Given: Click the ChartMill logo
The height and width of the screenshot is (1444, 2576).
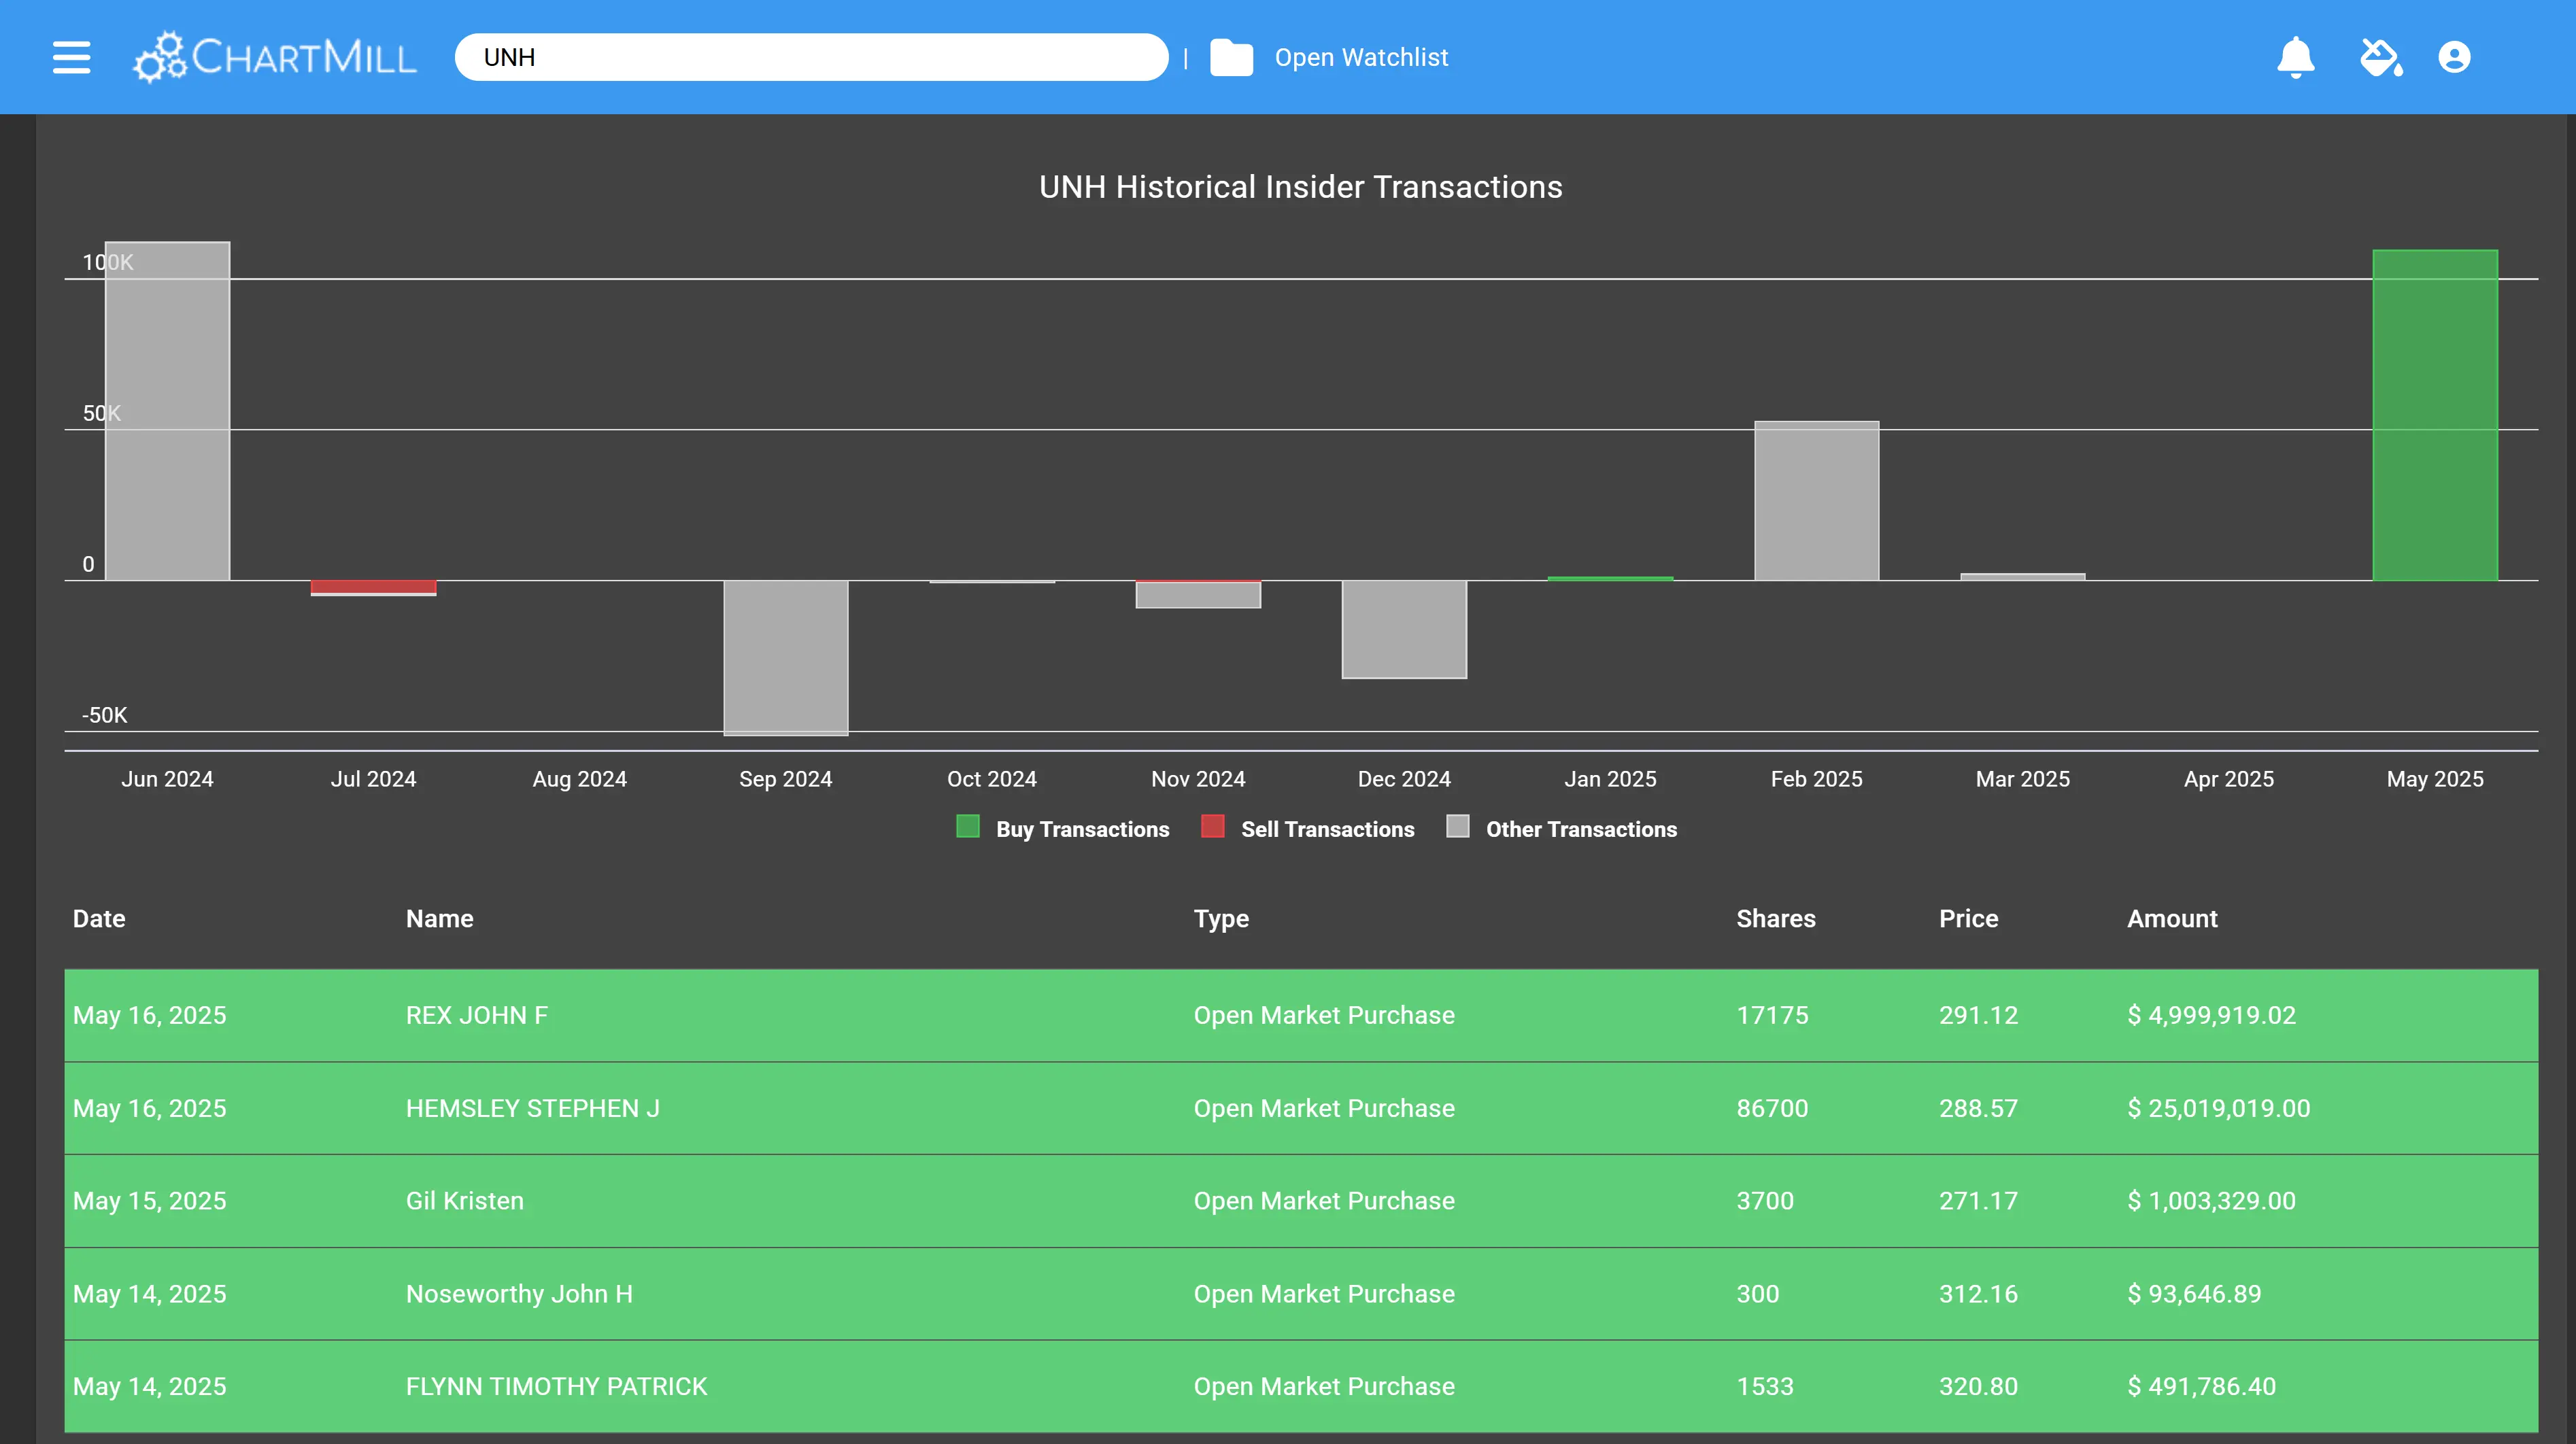Looking at the screenshot, I should click(275, 57).
